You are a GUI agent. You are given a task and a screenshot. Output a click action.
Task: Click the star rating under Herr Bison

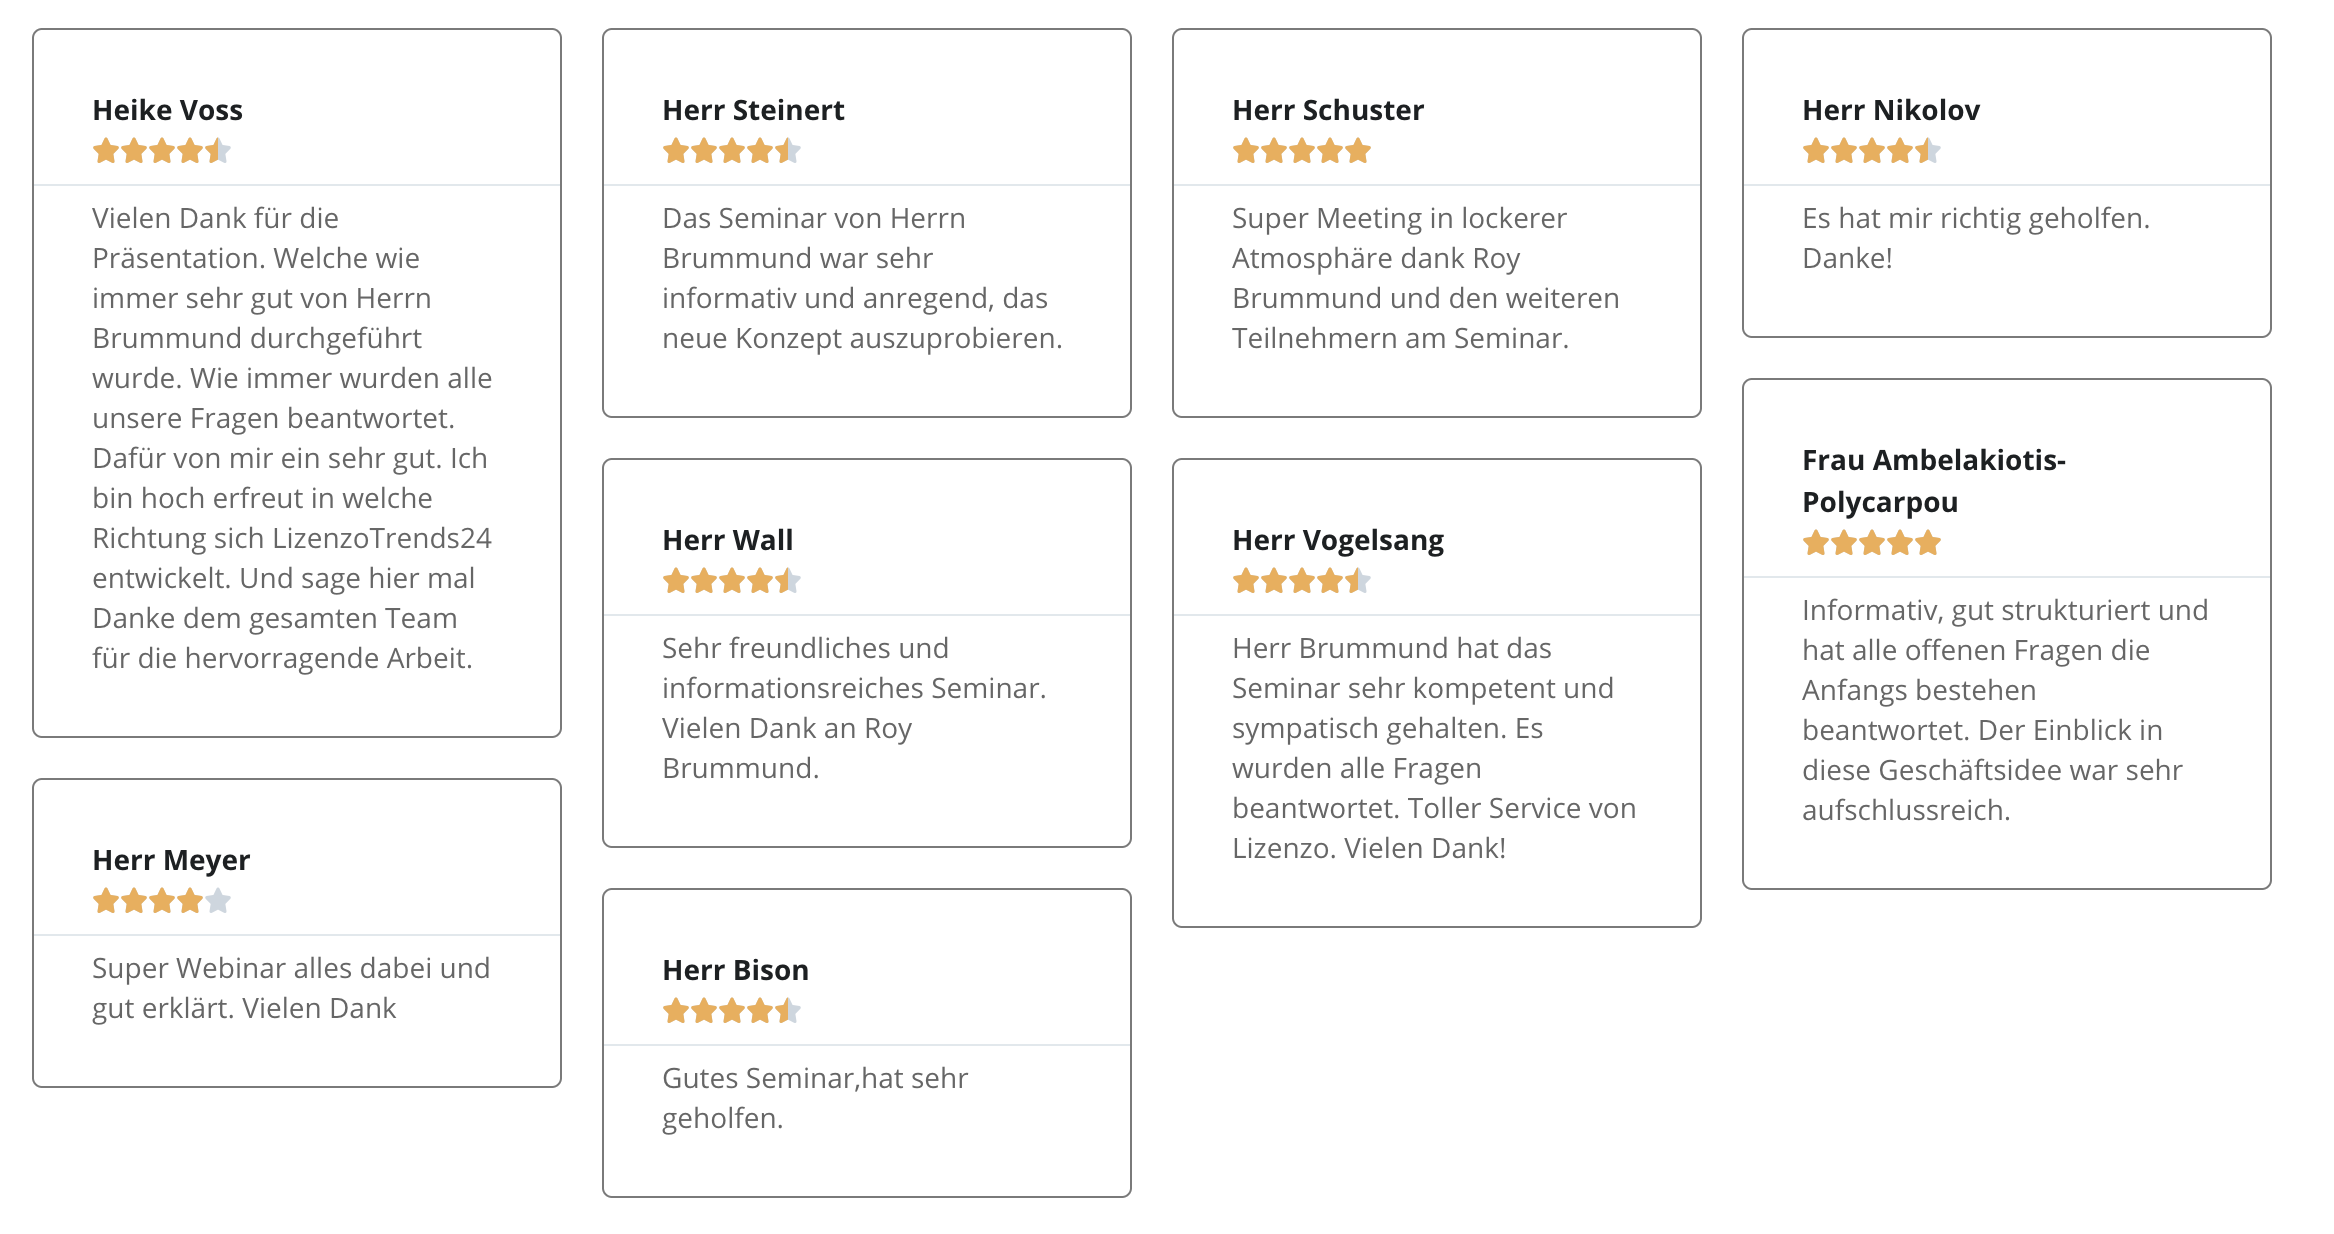pyautogui.click(x=732, y=1011)
